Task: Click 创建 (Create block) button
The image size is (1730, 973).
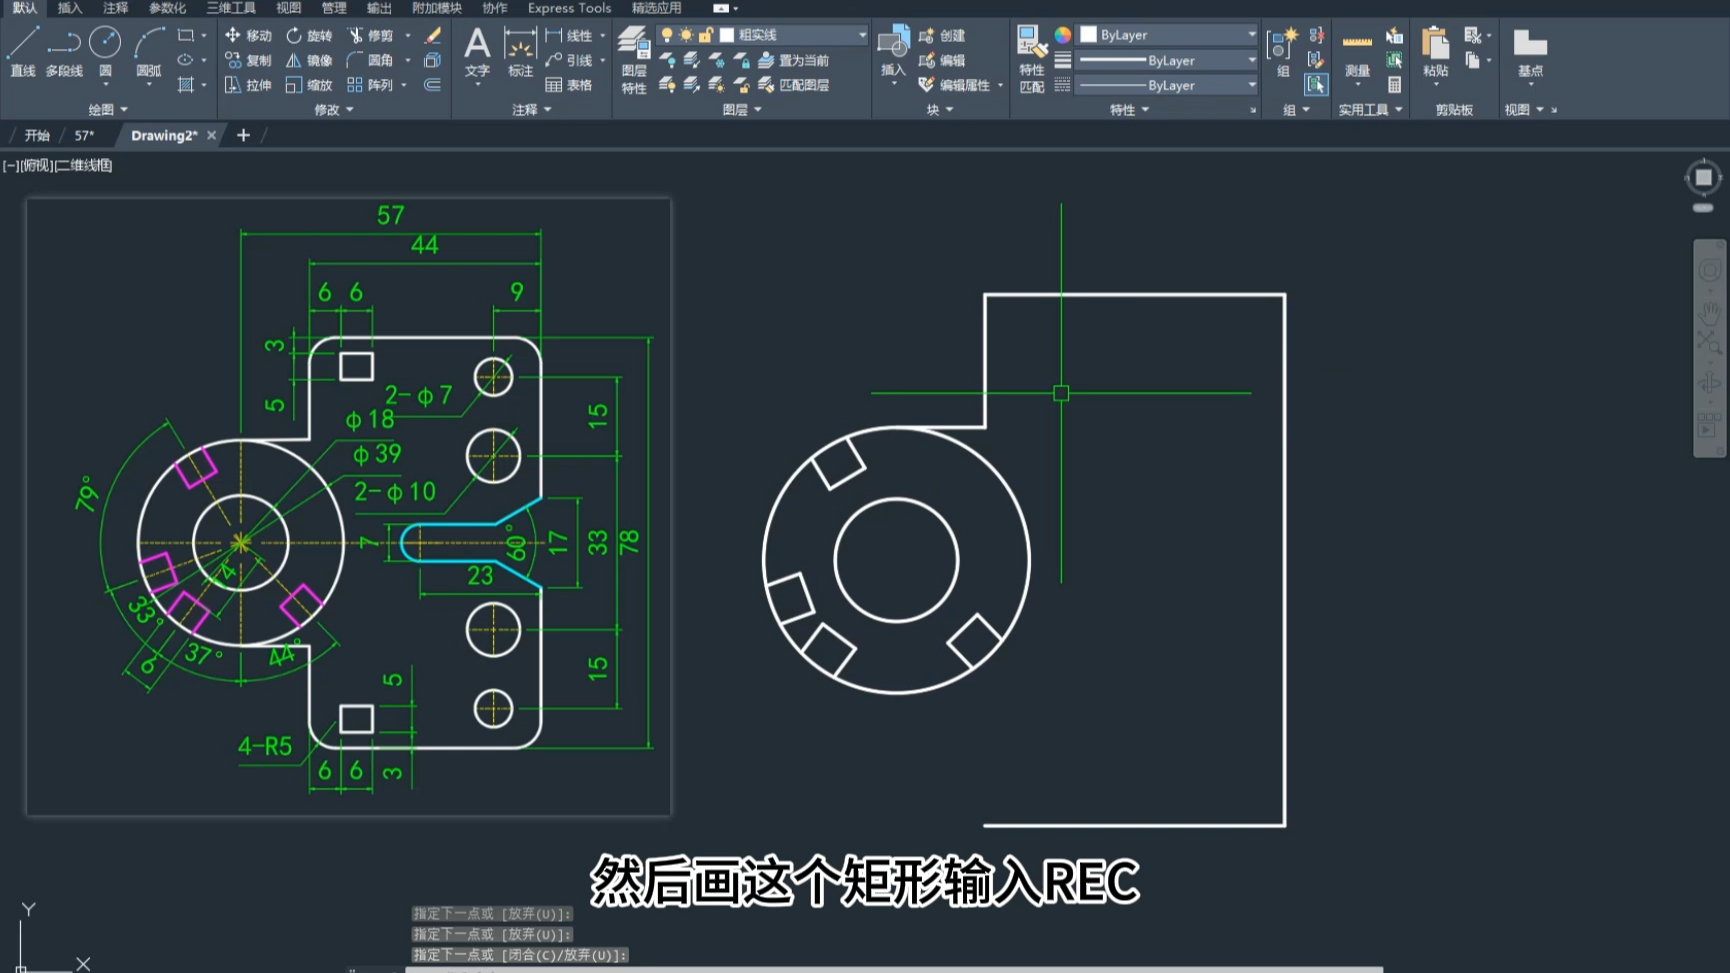Action: click(942, 35)
